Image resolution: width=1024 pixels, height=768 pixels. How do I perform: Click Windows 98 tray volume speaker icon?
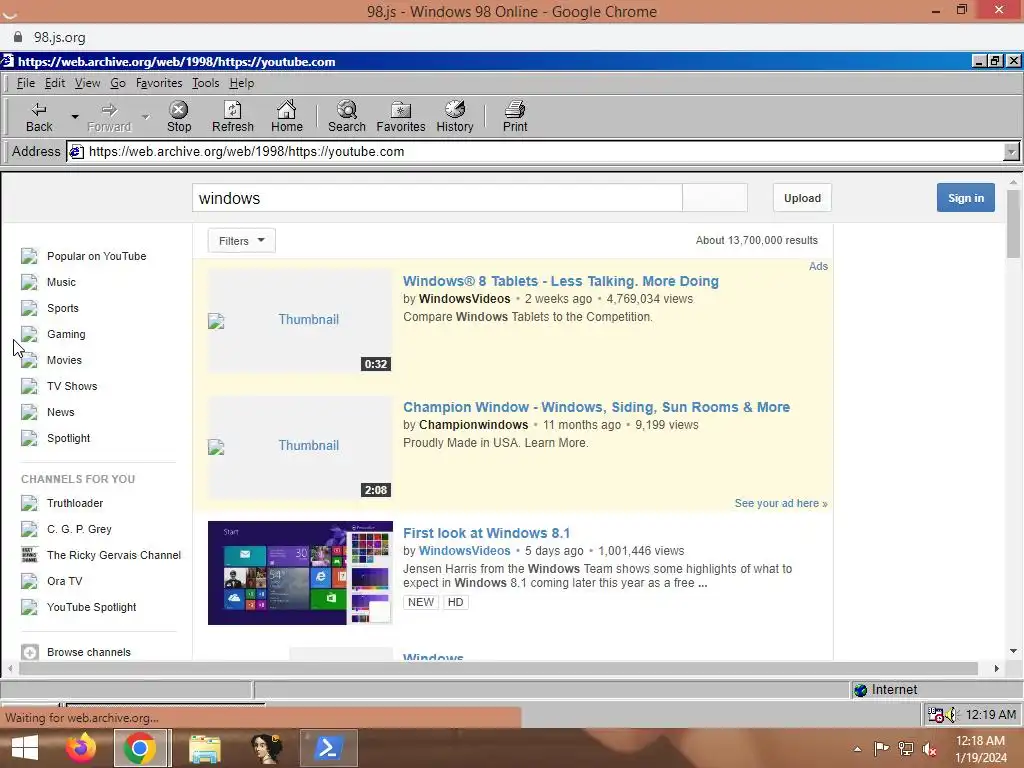952,715
